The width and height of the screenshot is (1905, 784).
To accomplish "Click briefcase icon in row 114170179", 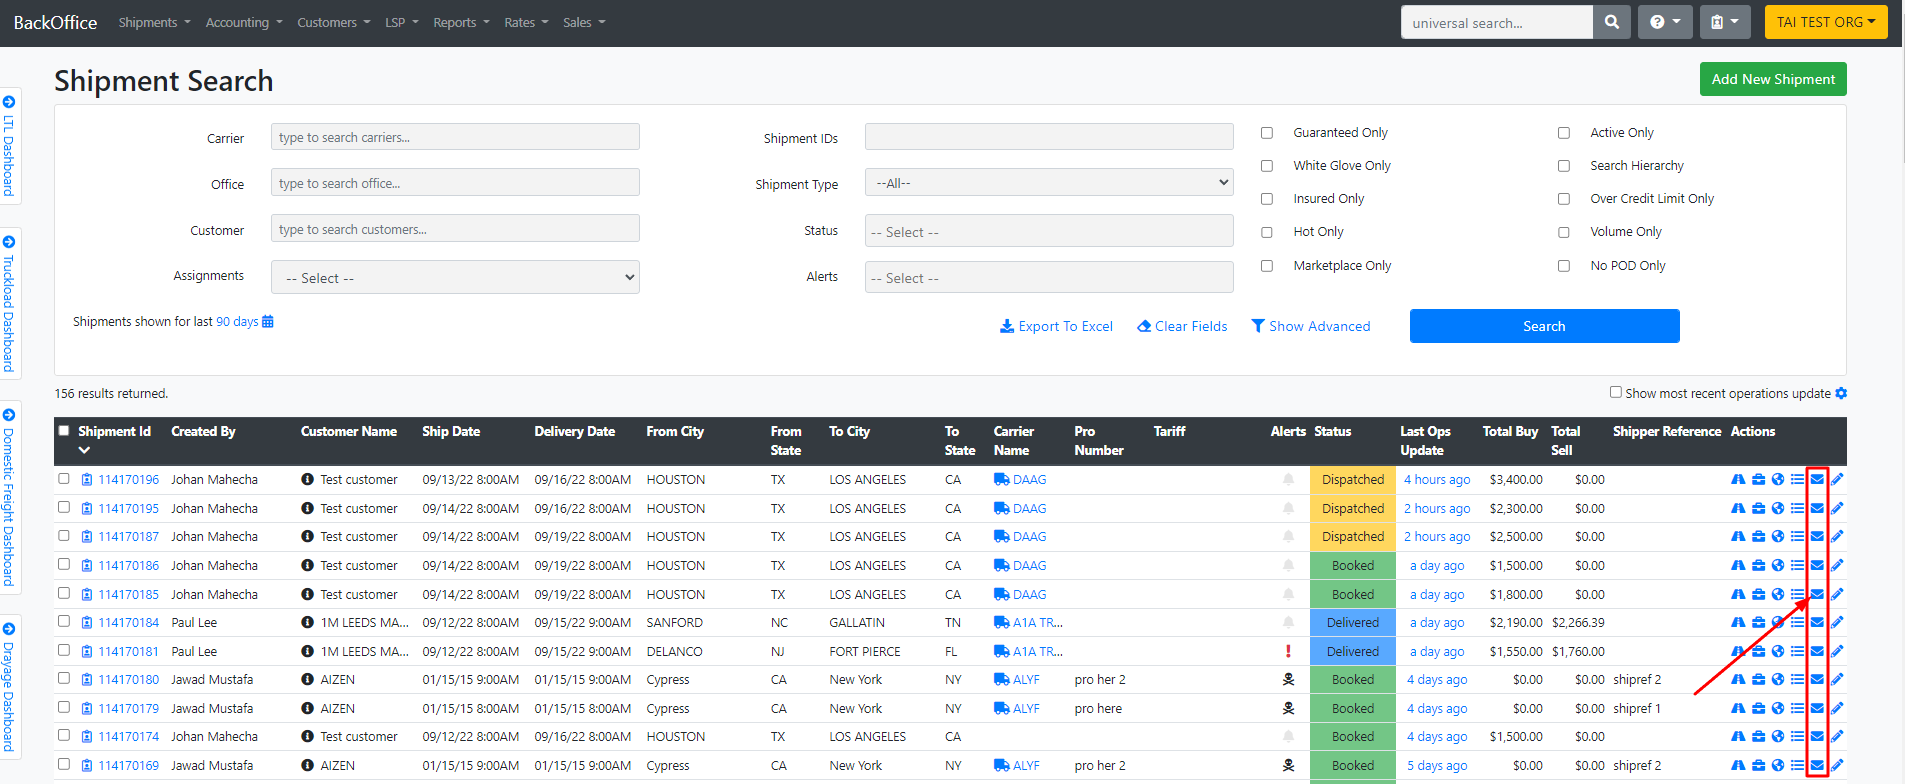I will pos(1758,708).
